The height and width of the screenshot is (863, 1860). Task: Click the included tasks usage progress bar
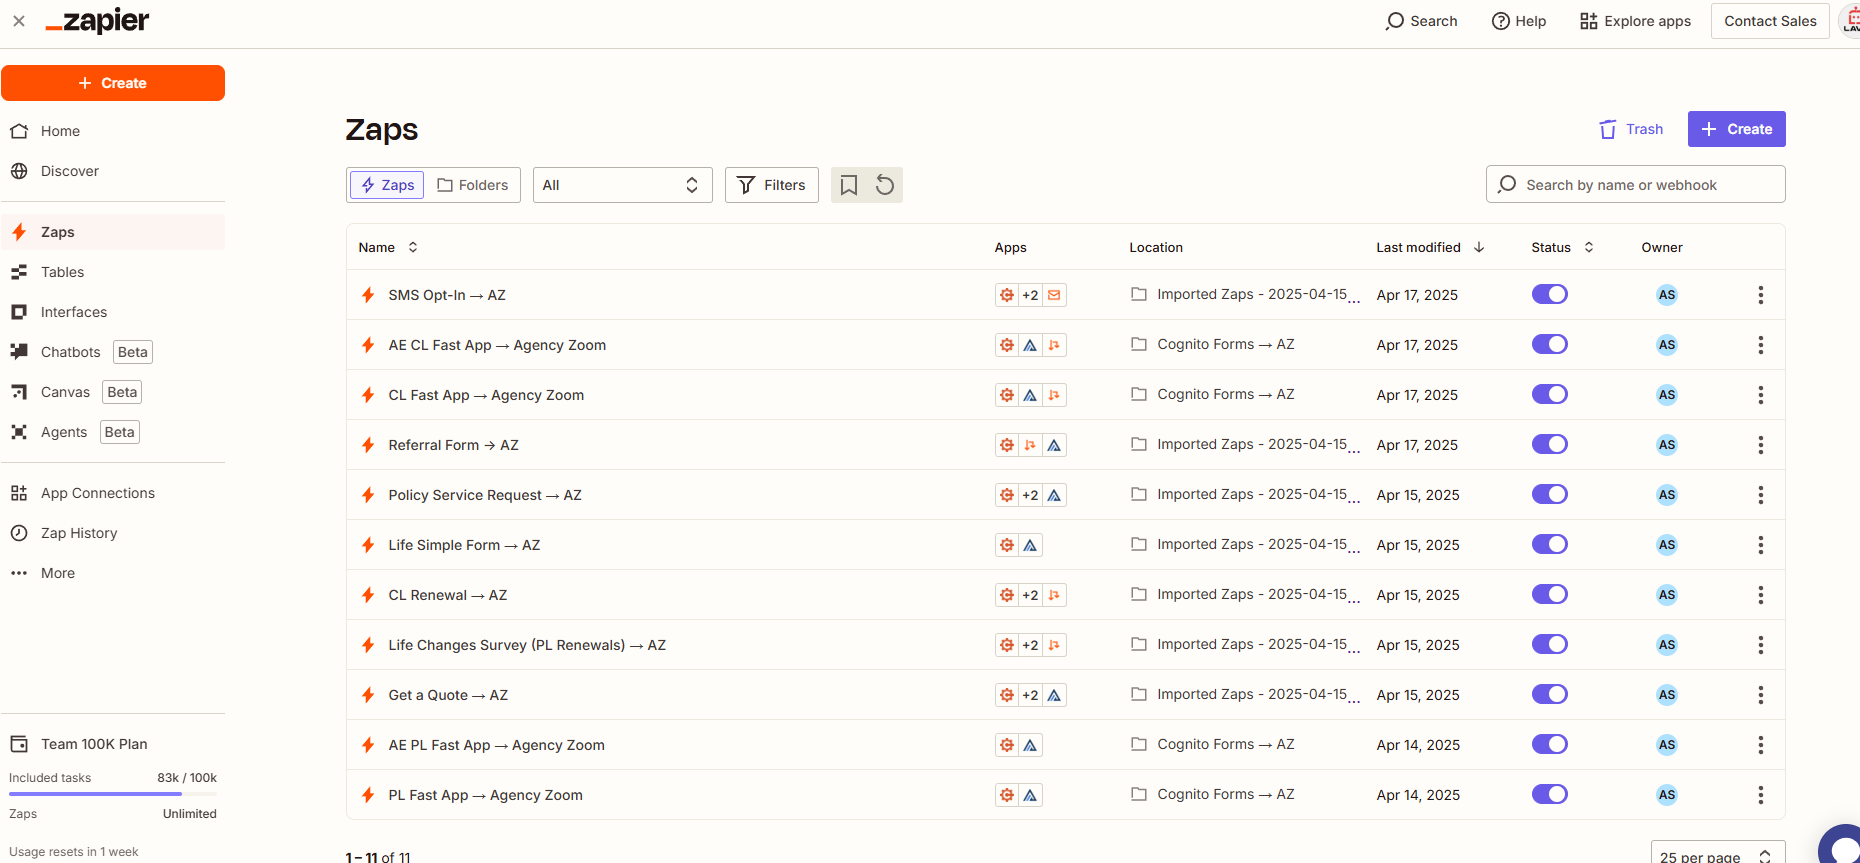tap(113, 794)
